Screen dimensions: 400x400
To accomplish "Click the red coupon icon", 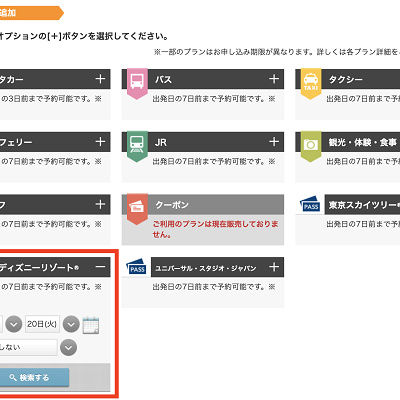I will pos(137,209).
